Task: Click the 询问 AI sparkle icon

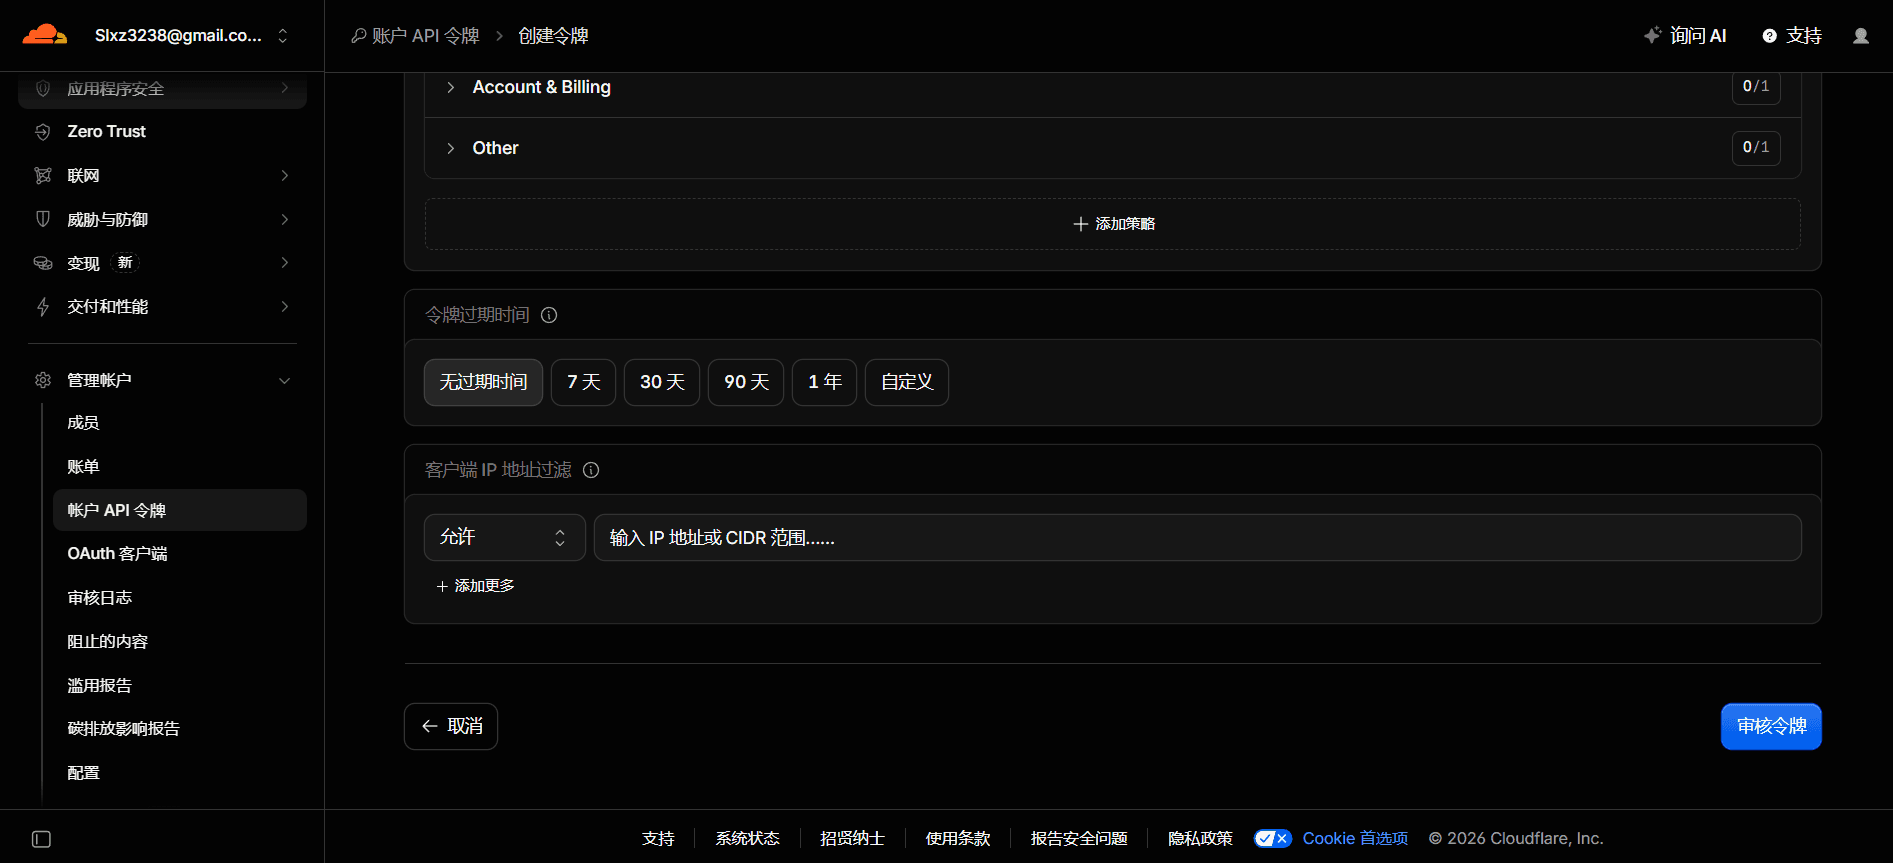Action: [1652, 35]
